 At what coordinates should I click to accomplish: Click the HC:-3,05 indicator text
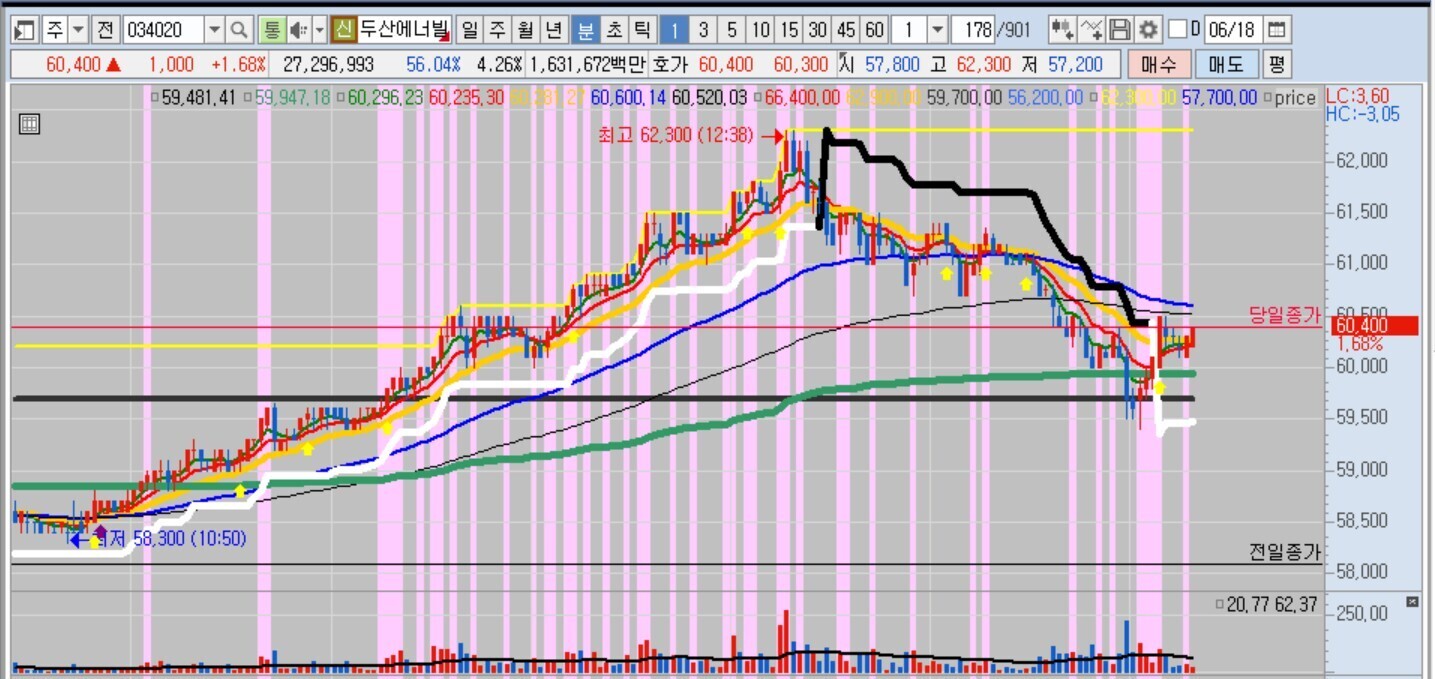1362,115
